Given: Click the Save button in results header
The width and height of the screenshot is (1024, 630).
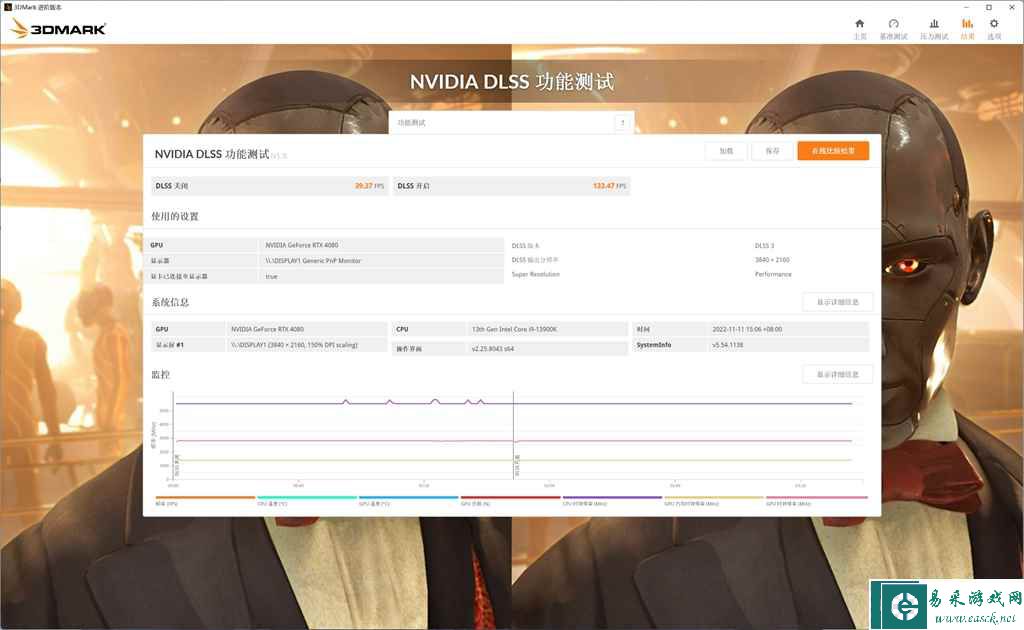Looking at the screenshot, I should point(772,151).
